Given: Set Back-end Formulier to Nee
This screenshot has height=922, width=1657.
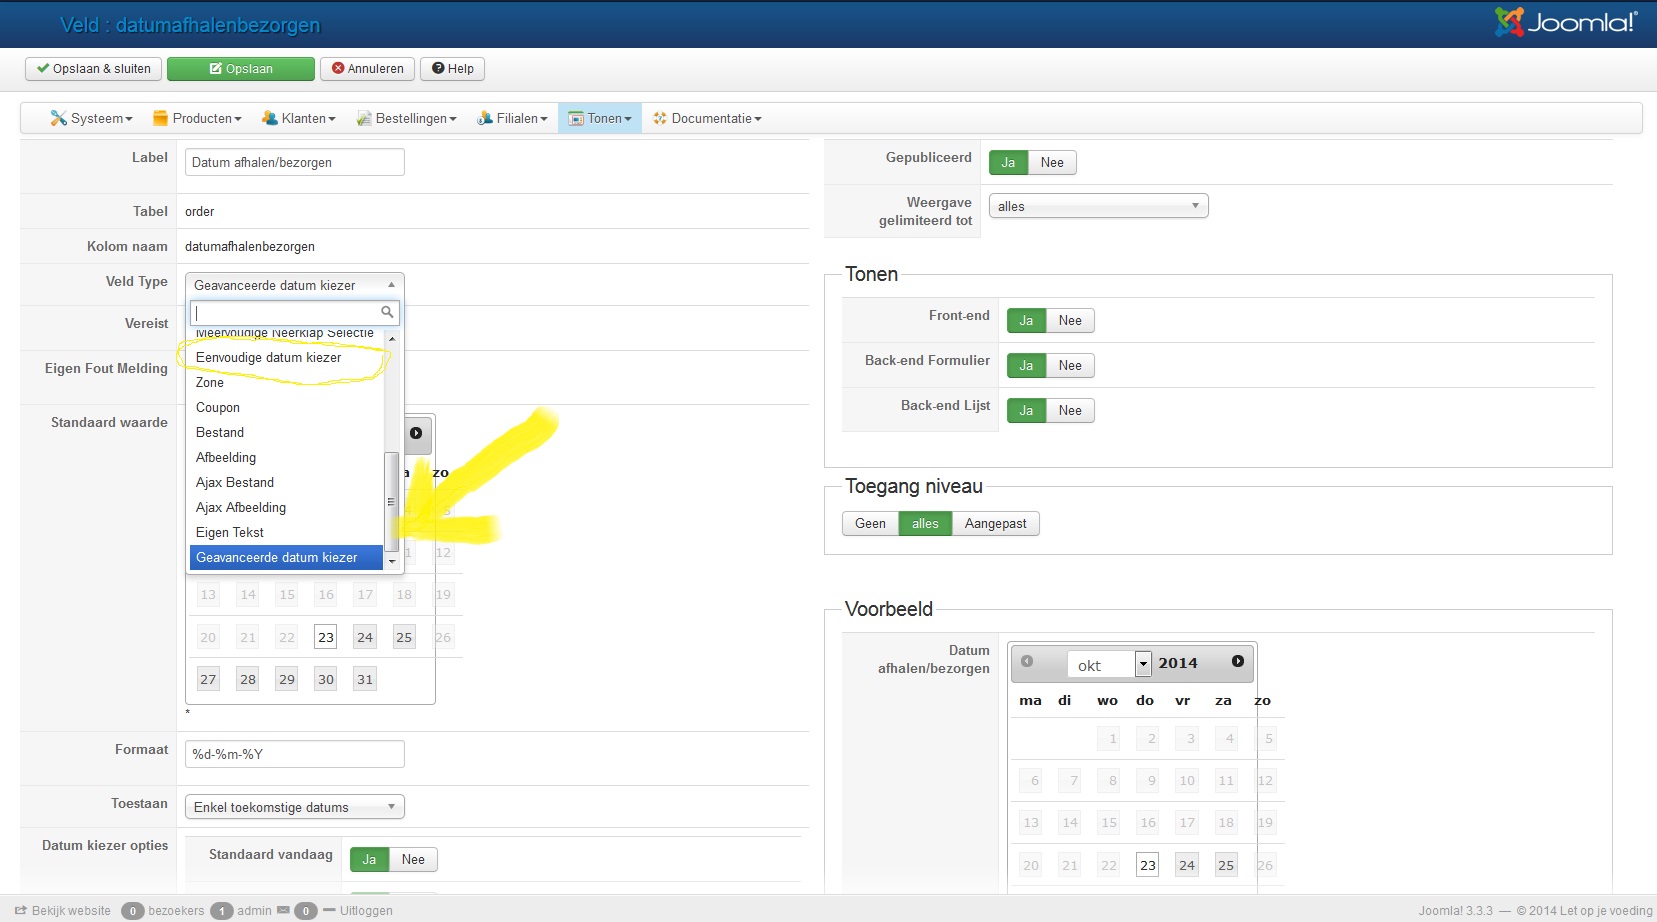Looking at the screenshot, I should [x=1070, y=366].
